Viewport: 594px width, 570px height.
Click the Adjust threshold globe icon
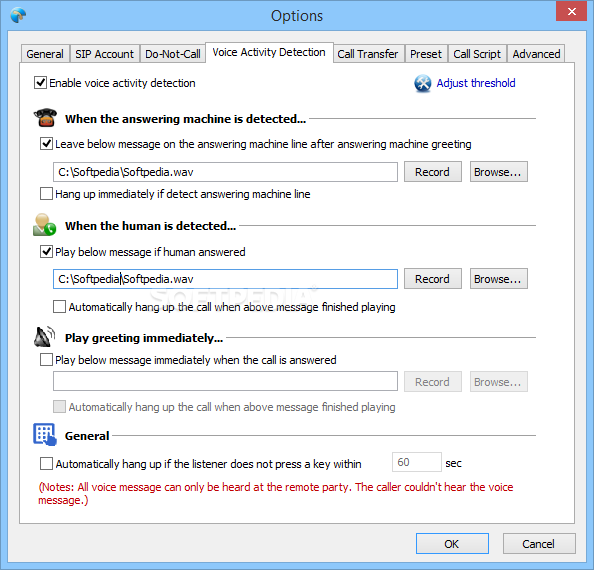click(422, 83)
